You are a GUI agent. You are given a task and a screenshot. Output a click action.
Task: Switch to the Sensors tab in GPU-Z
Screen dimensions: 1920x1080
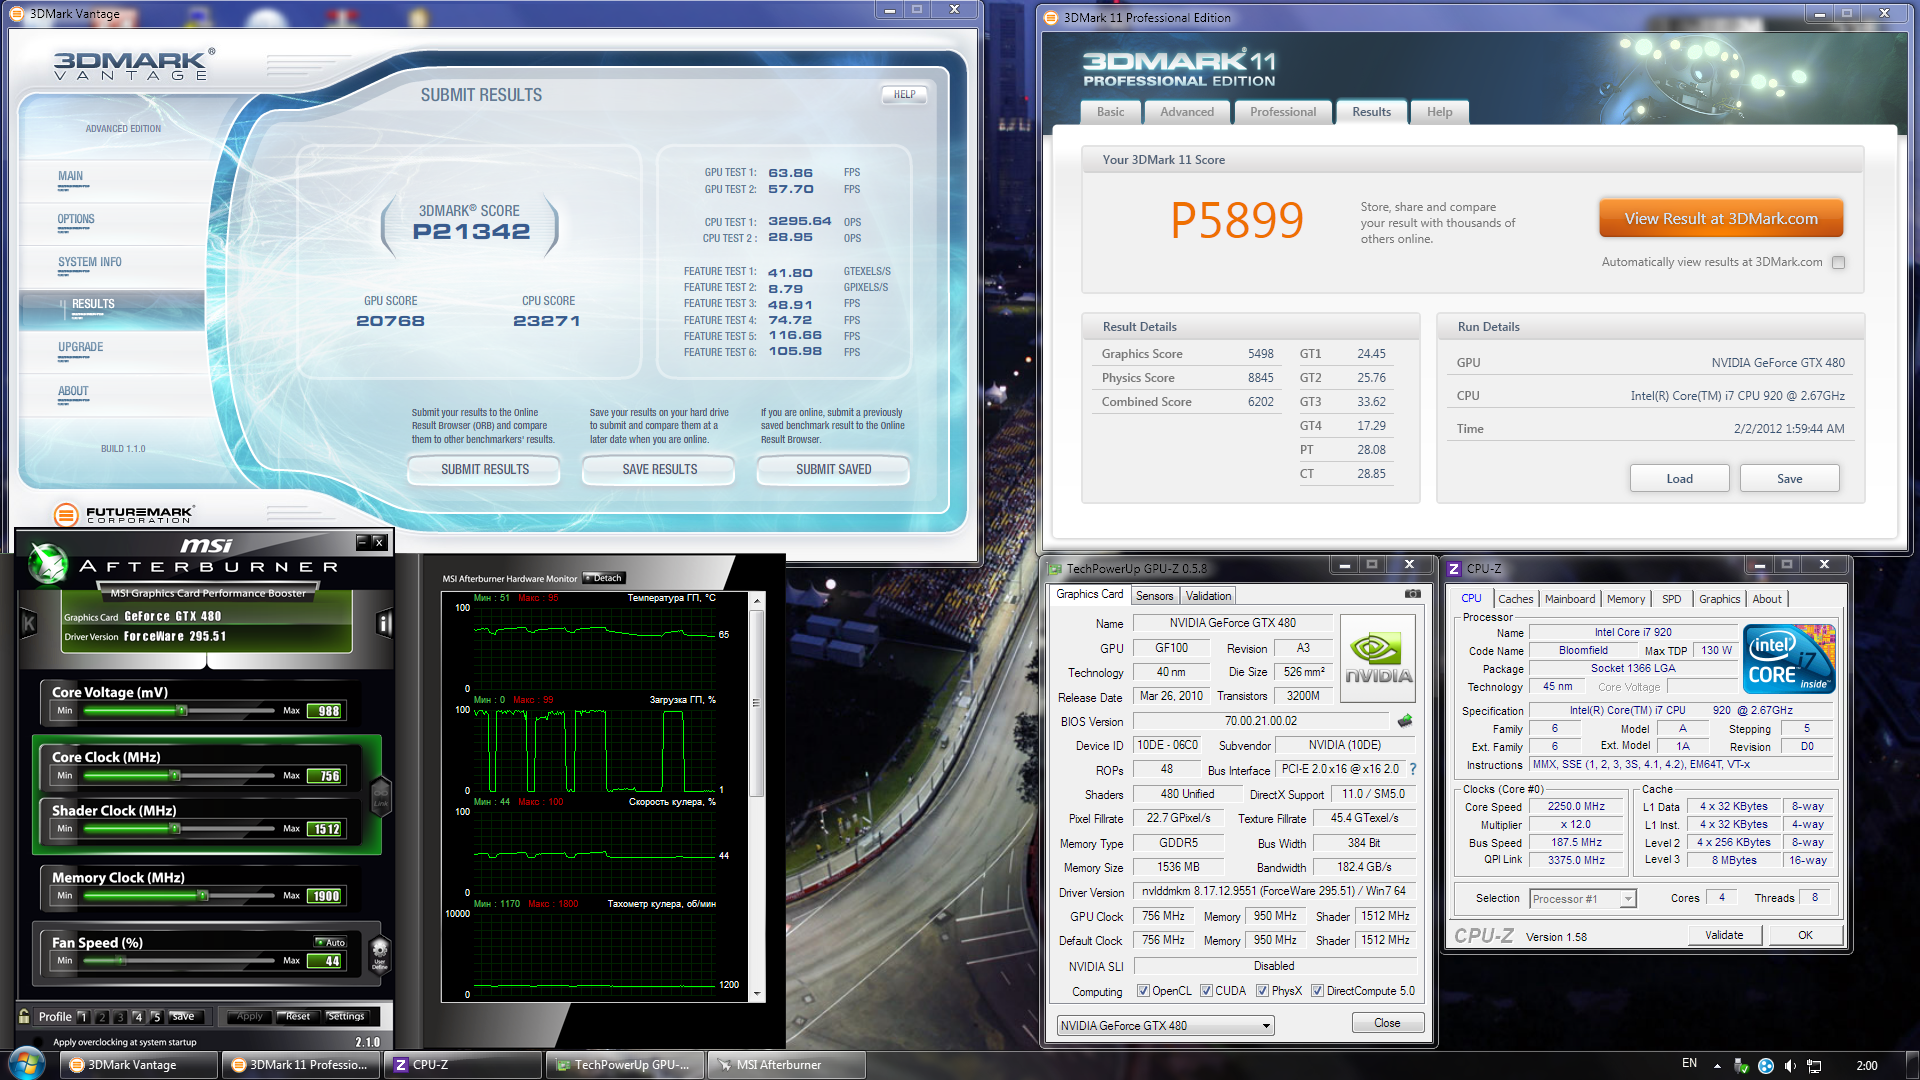coord(1154,595)
